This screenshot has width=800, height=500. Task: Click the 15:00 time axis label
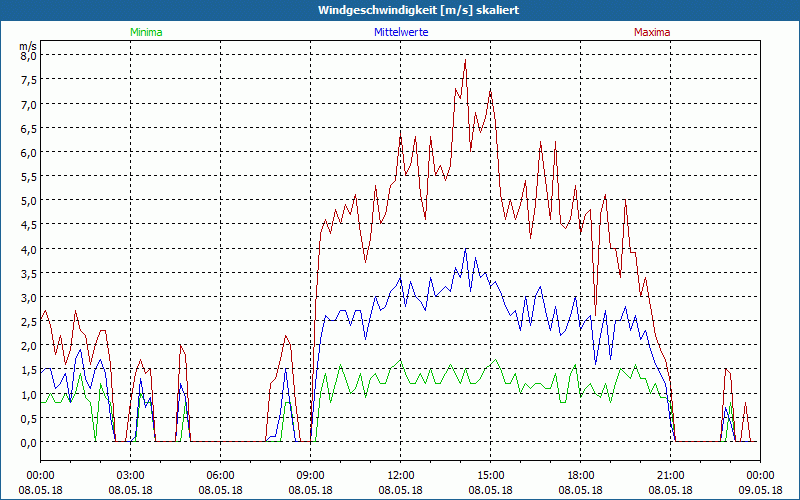click(x=490, y=476)
